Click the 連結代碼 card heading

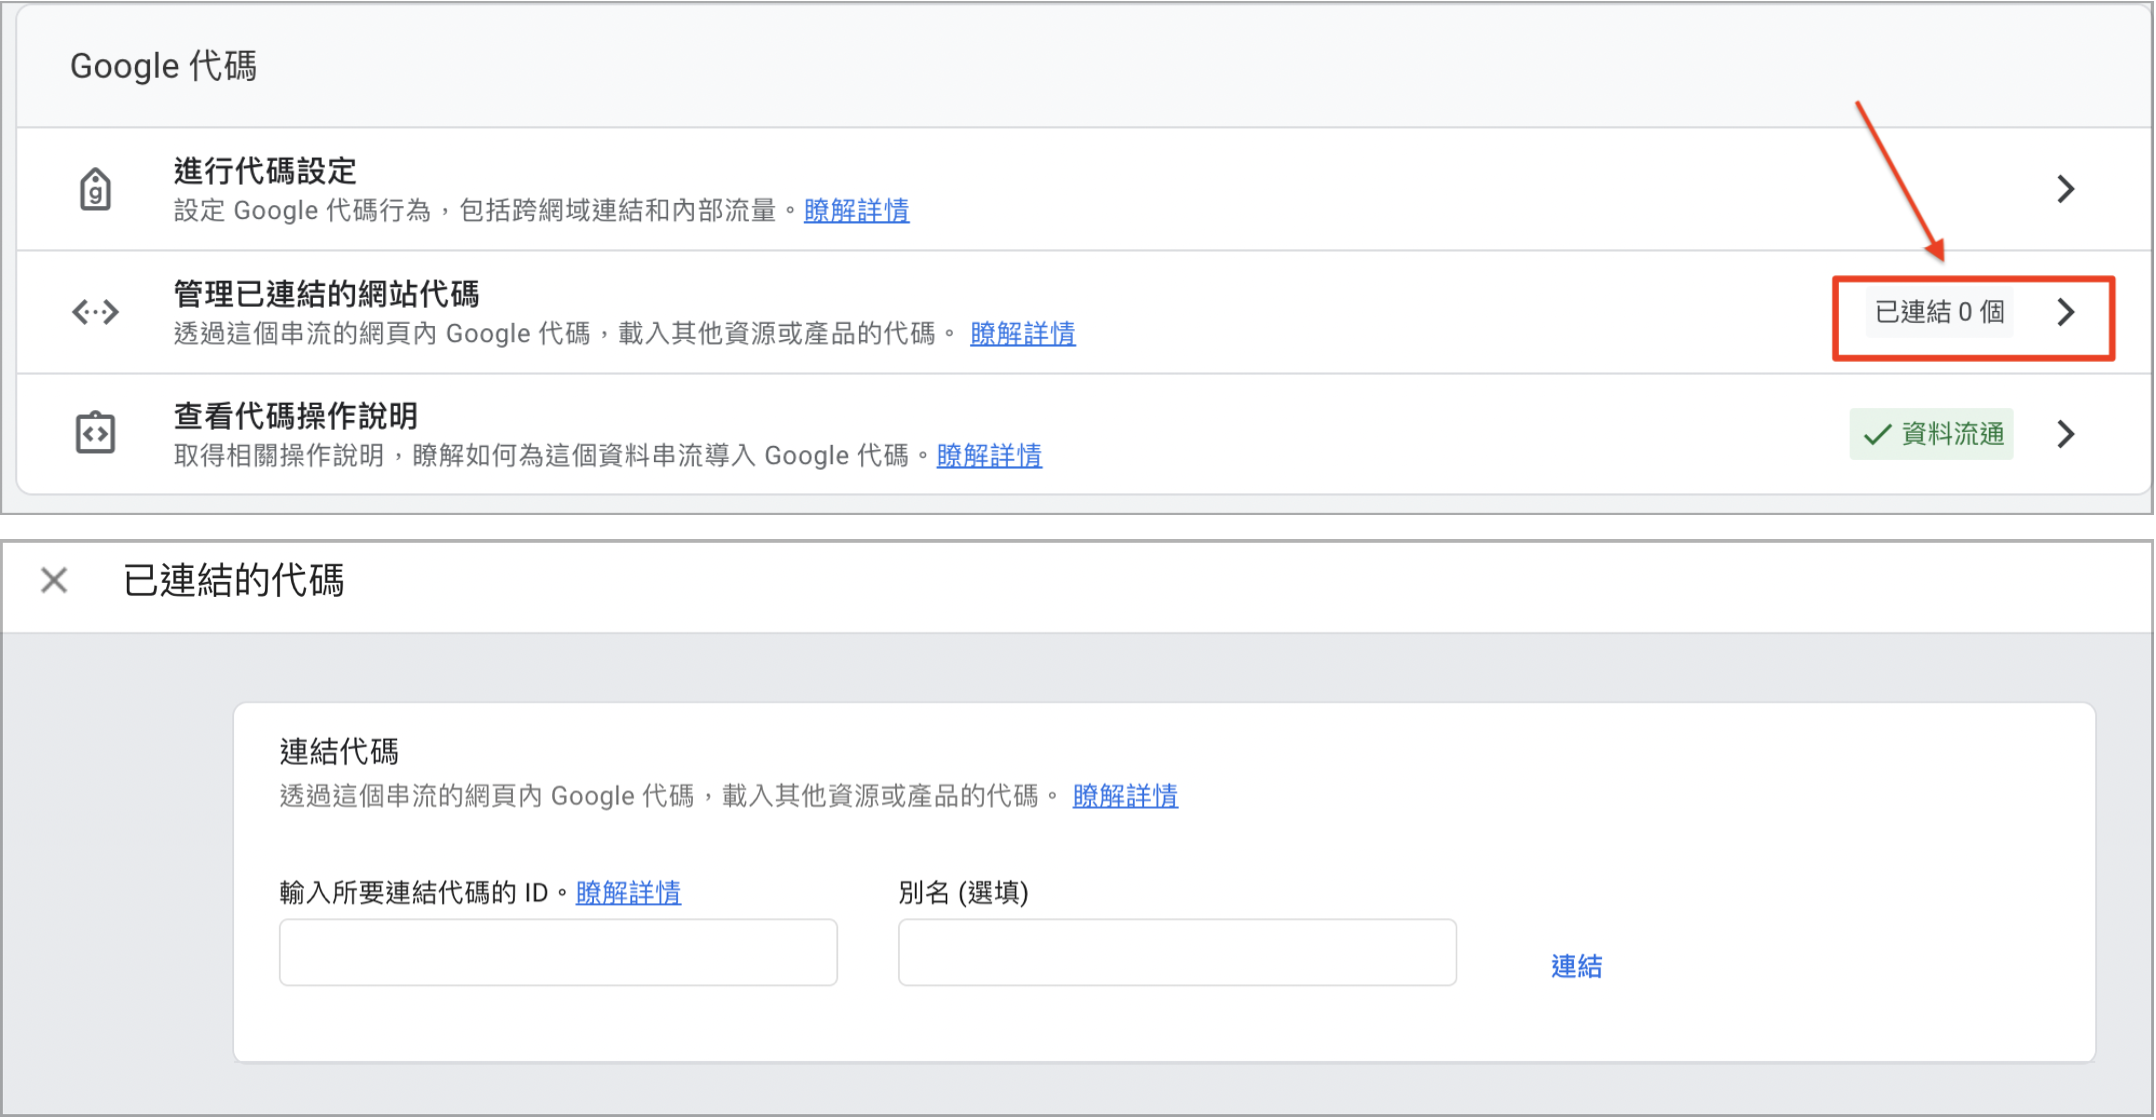tap(339, 751)
